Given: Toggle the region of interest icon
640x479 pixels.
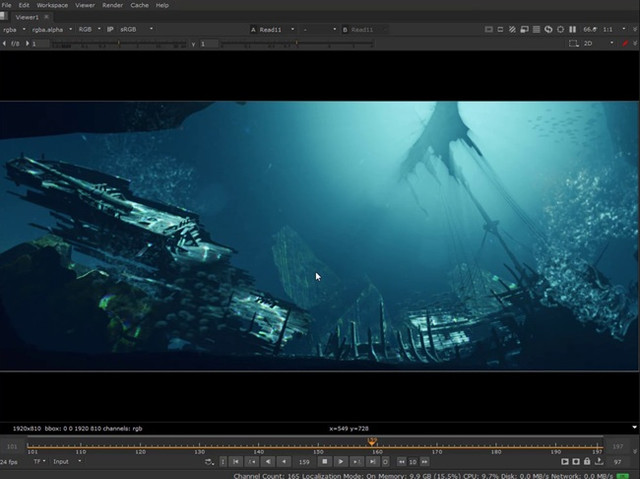Looking at the screenshot, I should click(x=500, y=29).
